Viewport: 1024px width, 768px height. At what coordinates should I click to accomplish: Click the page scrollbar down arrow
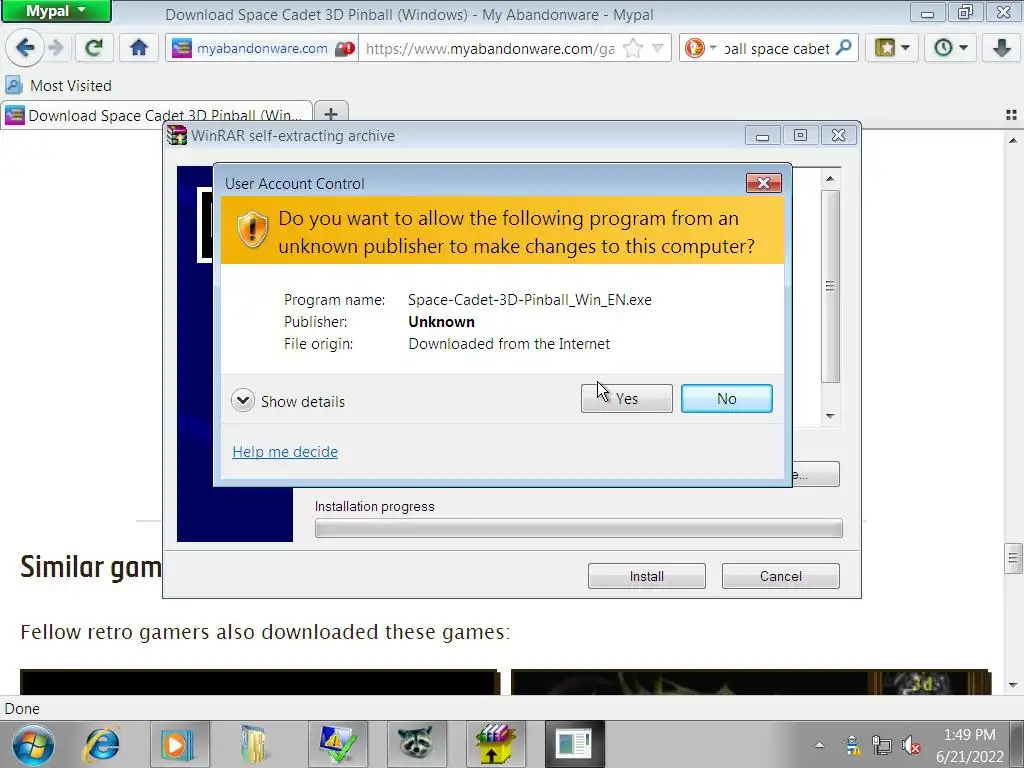click(1013, 685)
